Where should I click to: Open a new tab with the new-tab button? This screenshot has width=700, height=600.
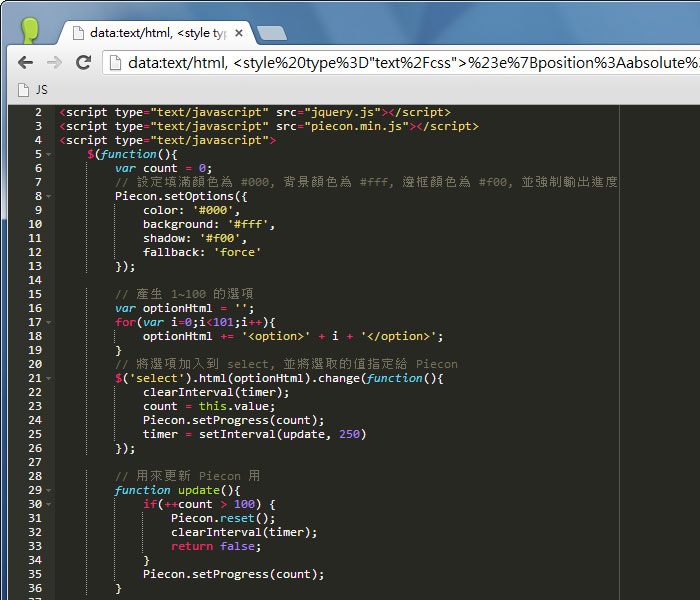[270, 33]
